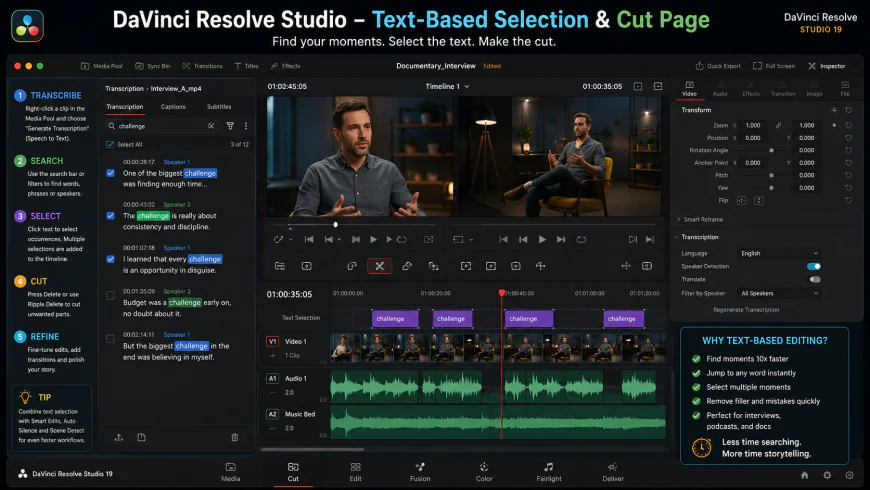Reset the Yaw value
Viewport: 870px width, 490px height.
(848, 188)
